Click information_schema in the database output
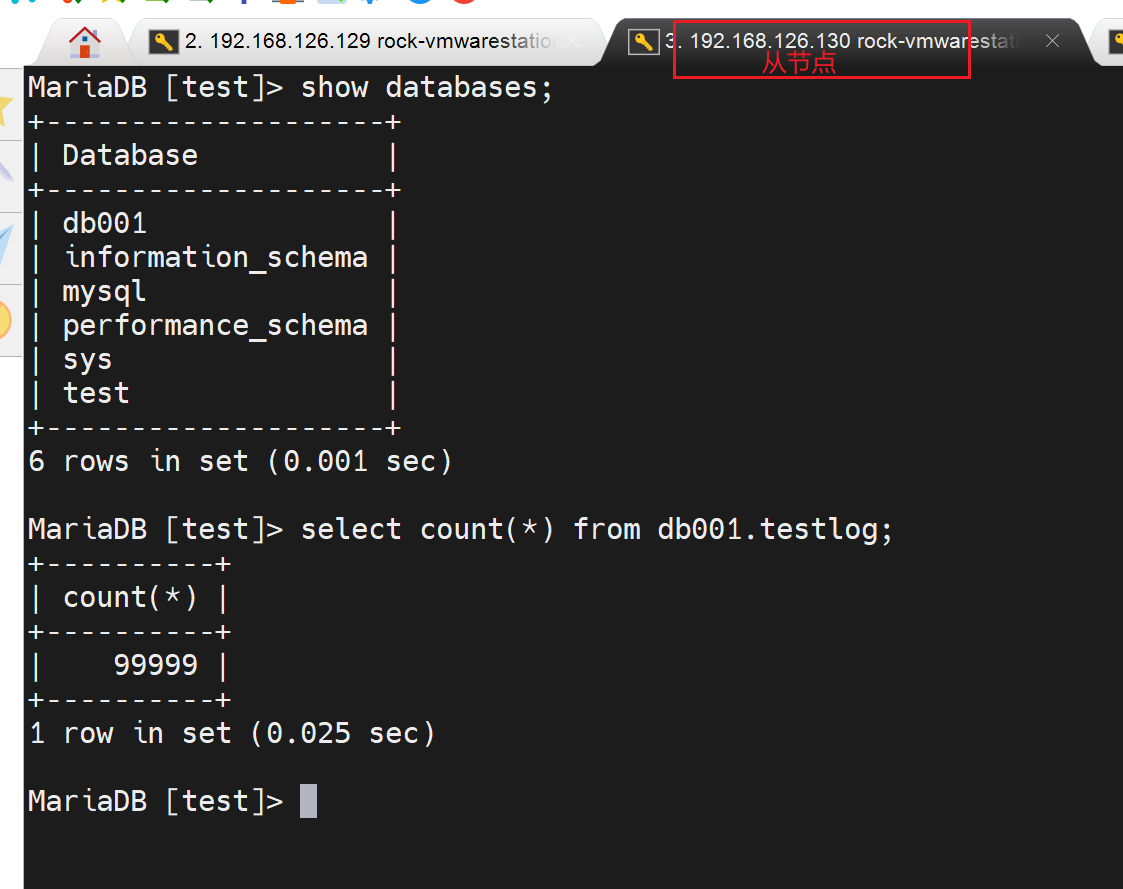Image resolution: width=1123 pixels, height=889 pixels. (x=216, y=257)
